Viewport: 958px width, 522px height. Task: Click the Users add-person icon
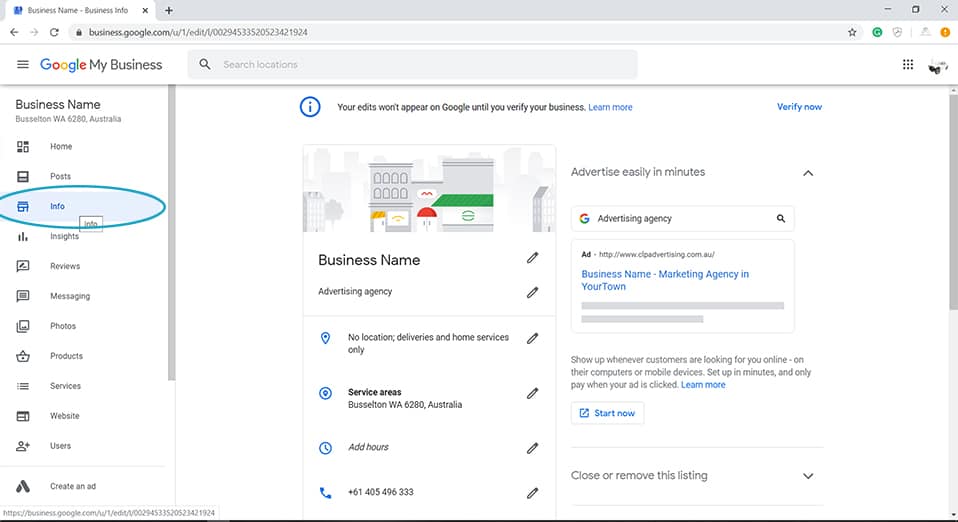click(x=23, y=446)
